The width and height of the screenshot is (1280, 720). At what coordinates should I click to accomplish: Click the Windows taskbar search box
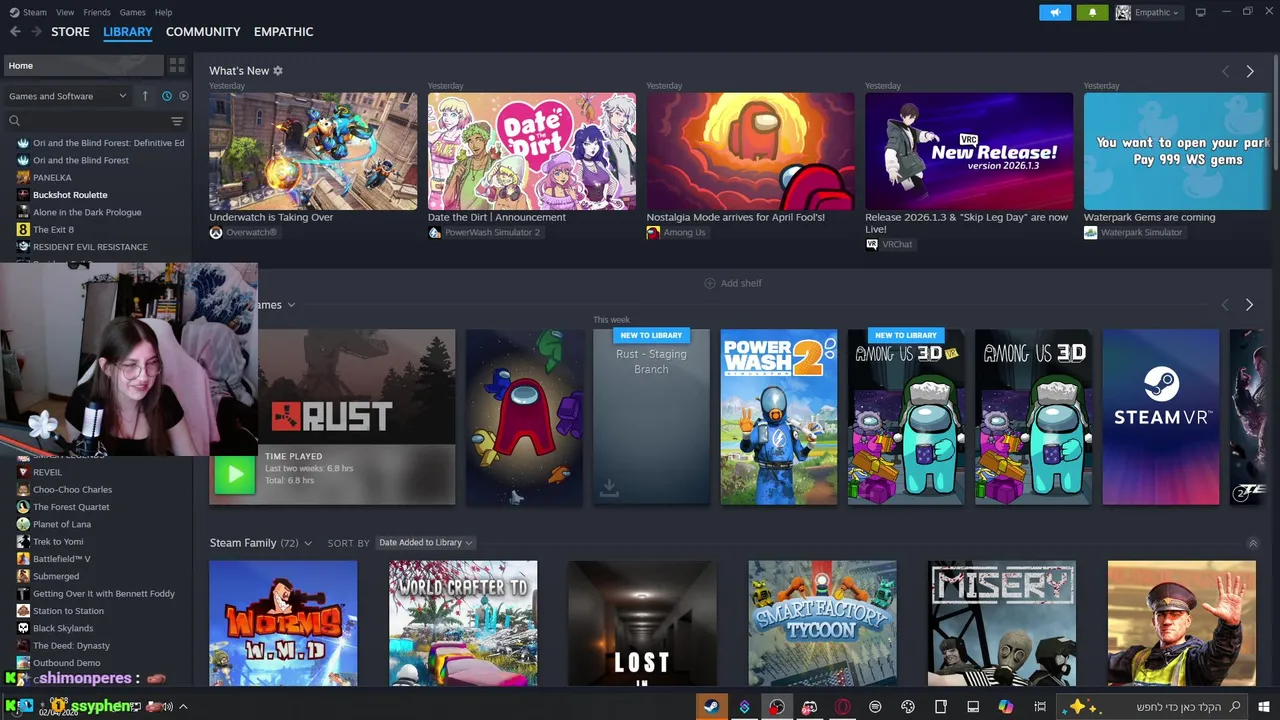tap(1154, 707)
